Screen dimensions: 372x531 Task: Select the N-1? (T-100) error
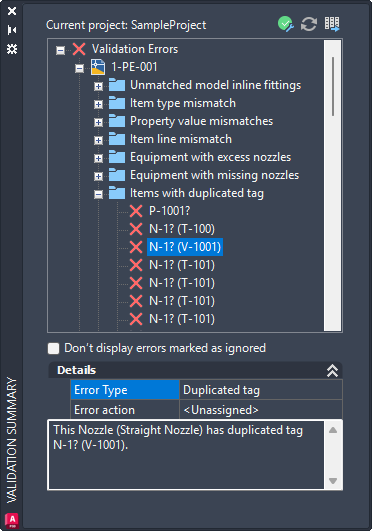(182, 229)
